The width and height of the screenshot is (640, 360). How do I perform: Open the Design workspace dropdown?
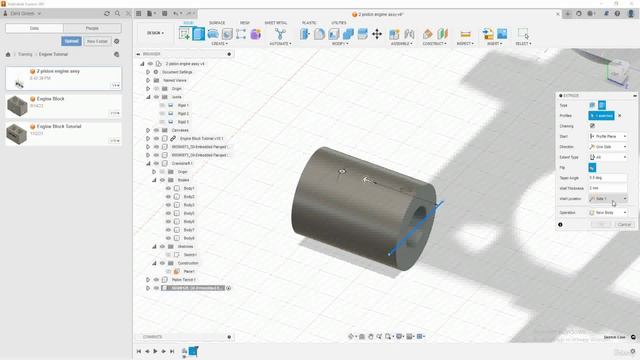point(155,33)
